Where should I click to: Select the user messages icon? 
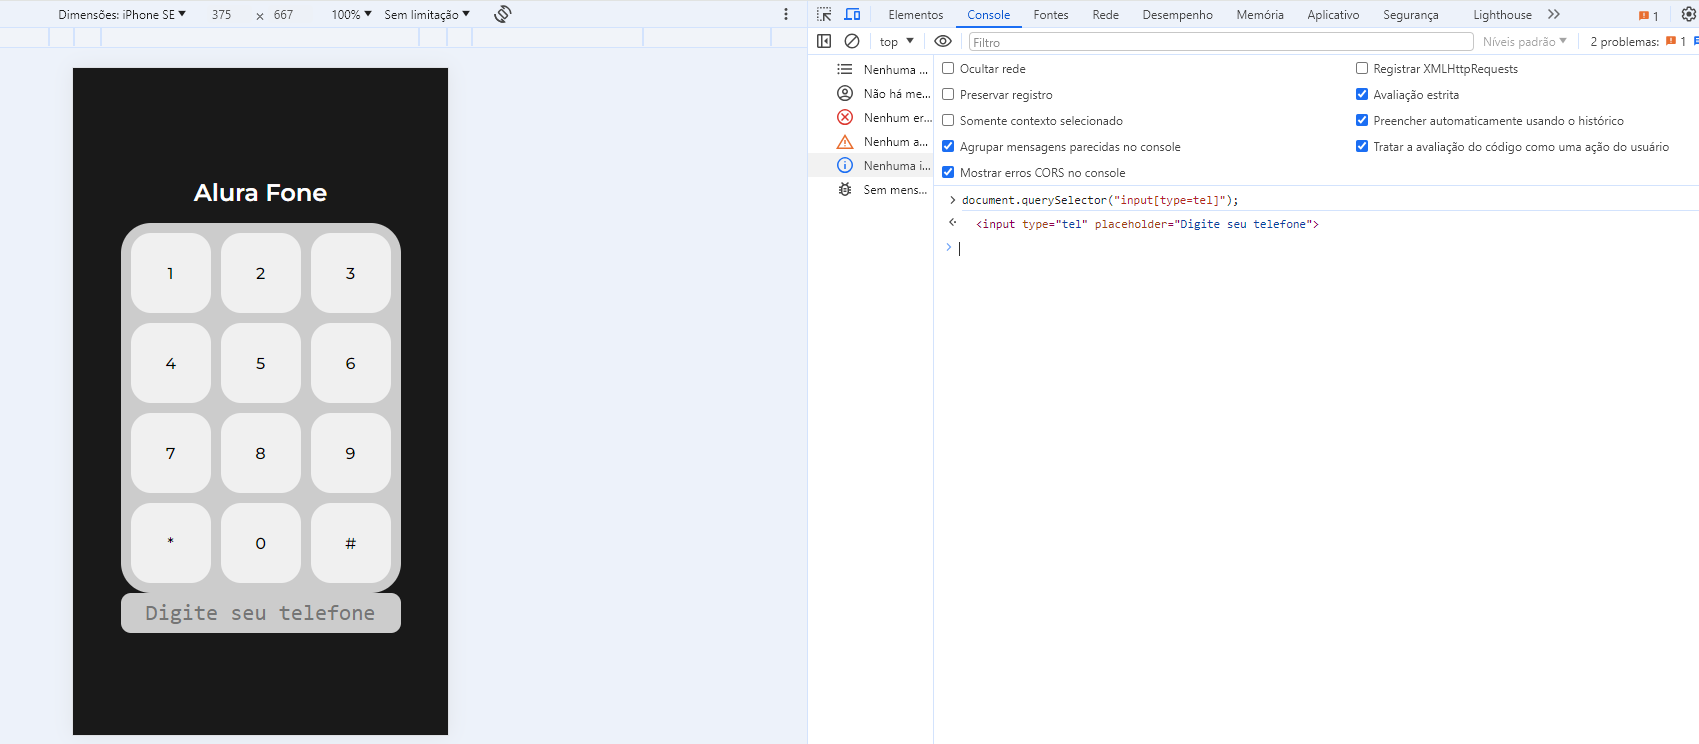pos(845,93)
